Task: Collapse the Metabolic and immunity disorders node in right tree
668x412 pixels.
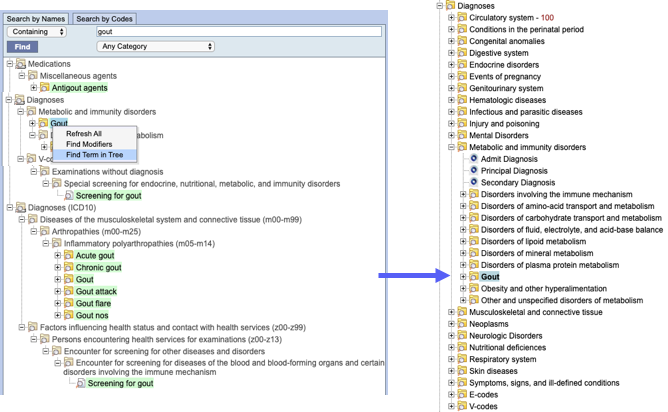Action: [x=451, y=148]
